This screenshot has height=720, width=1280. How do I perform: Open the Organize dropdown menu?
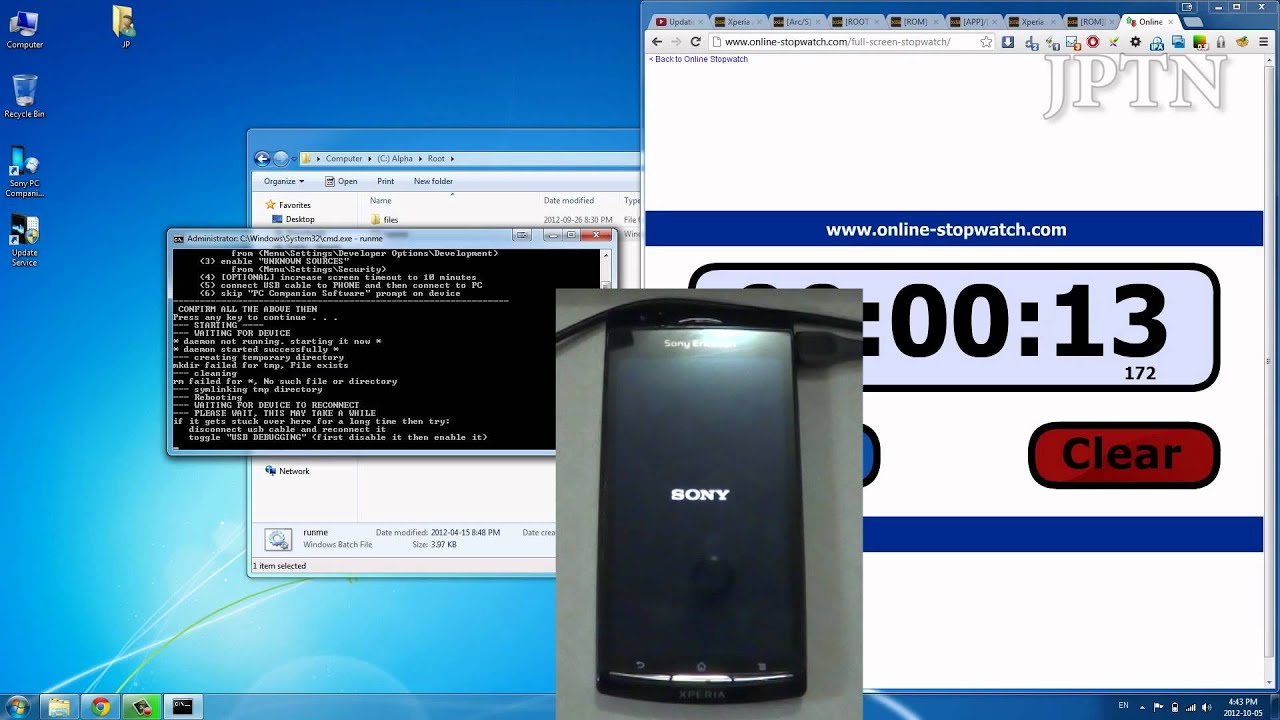coord(284,181)
